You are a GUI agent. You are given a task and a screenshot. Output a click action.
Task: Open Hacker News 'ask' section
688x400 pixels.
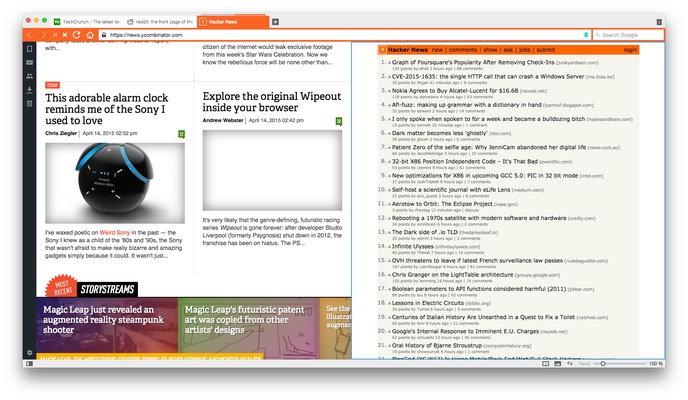508,50
